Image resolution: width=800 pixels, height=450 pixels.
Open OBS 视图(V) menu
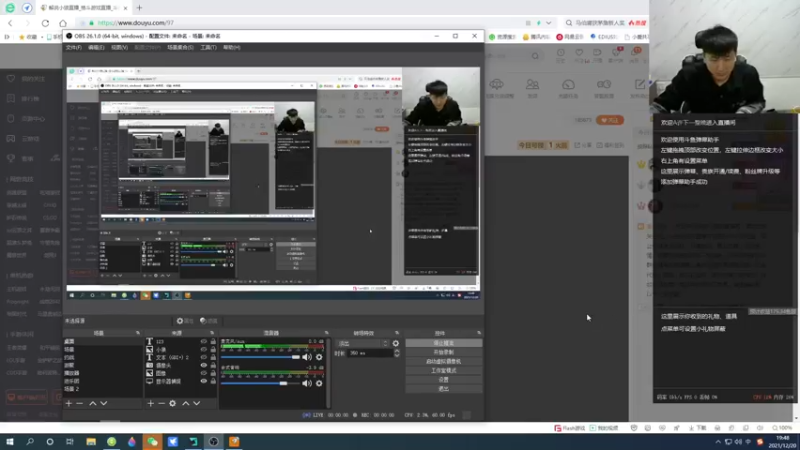point(119,47)
